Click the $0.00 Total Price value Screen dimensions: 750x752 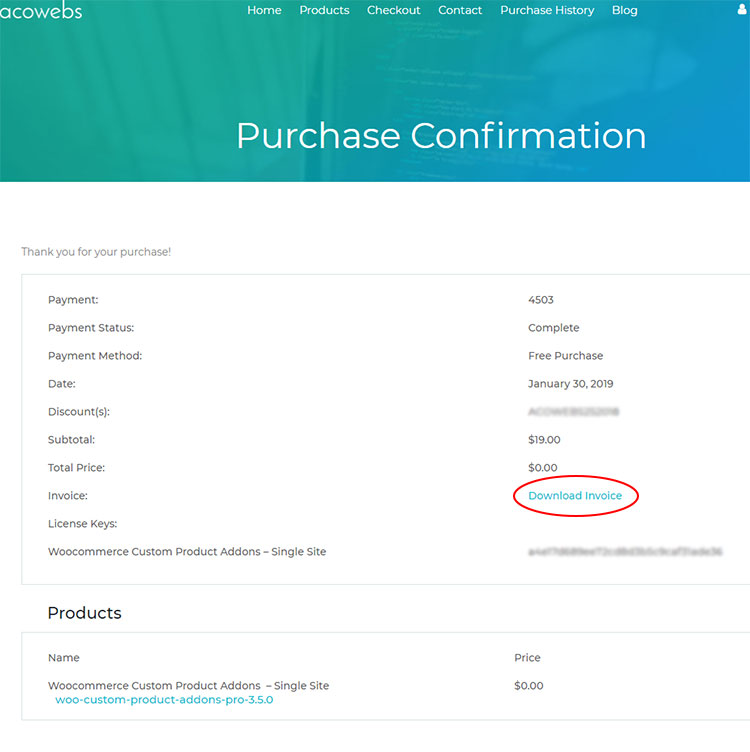tap(542, 468)
